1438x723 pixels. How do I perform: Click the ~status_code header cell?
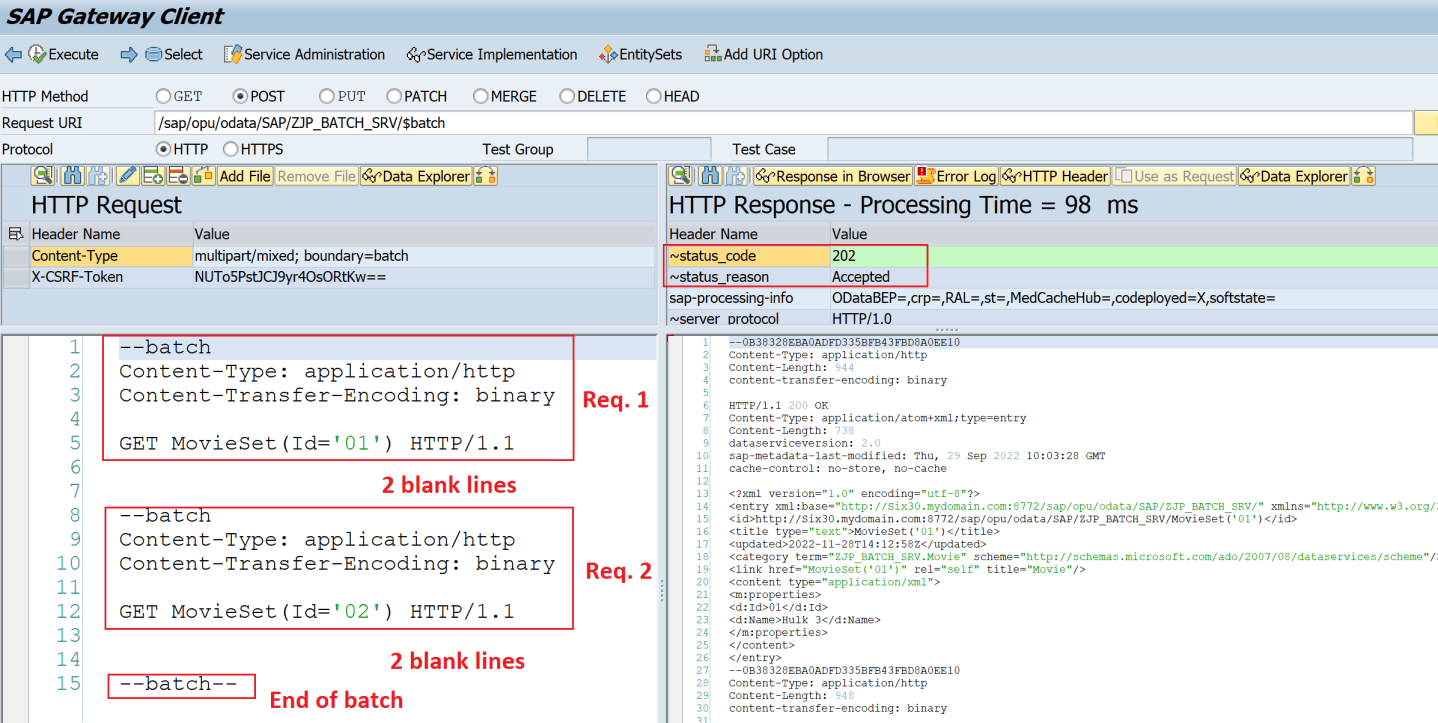[x=748, y=256]
